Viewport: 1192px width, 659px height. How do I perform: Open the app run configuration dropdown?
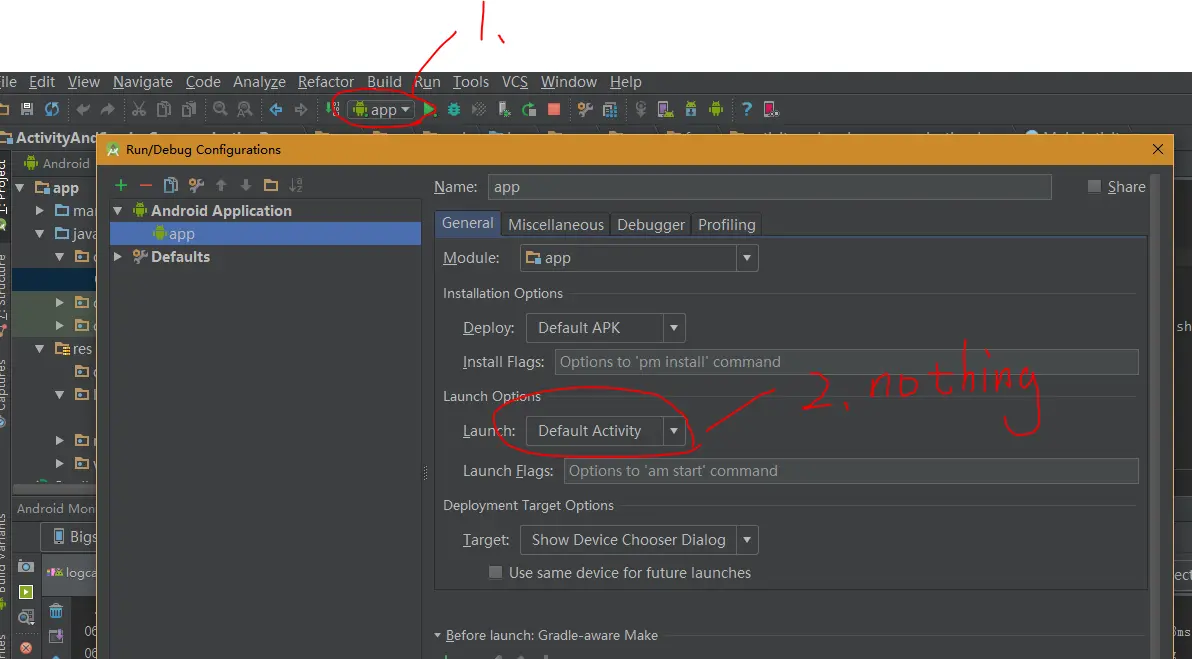tap(380, 109)
